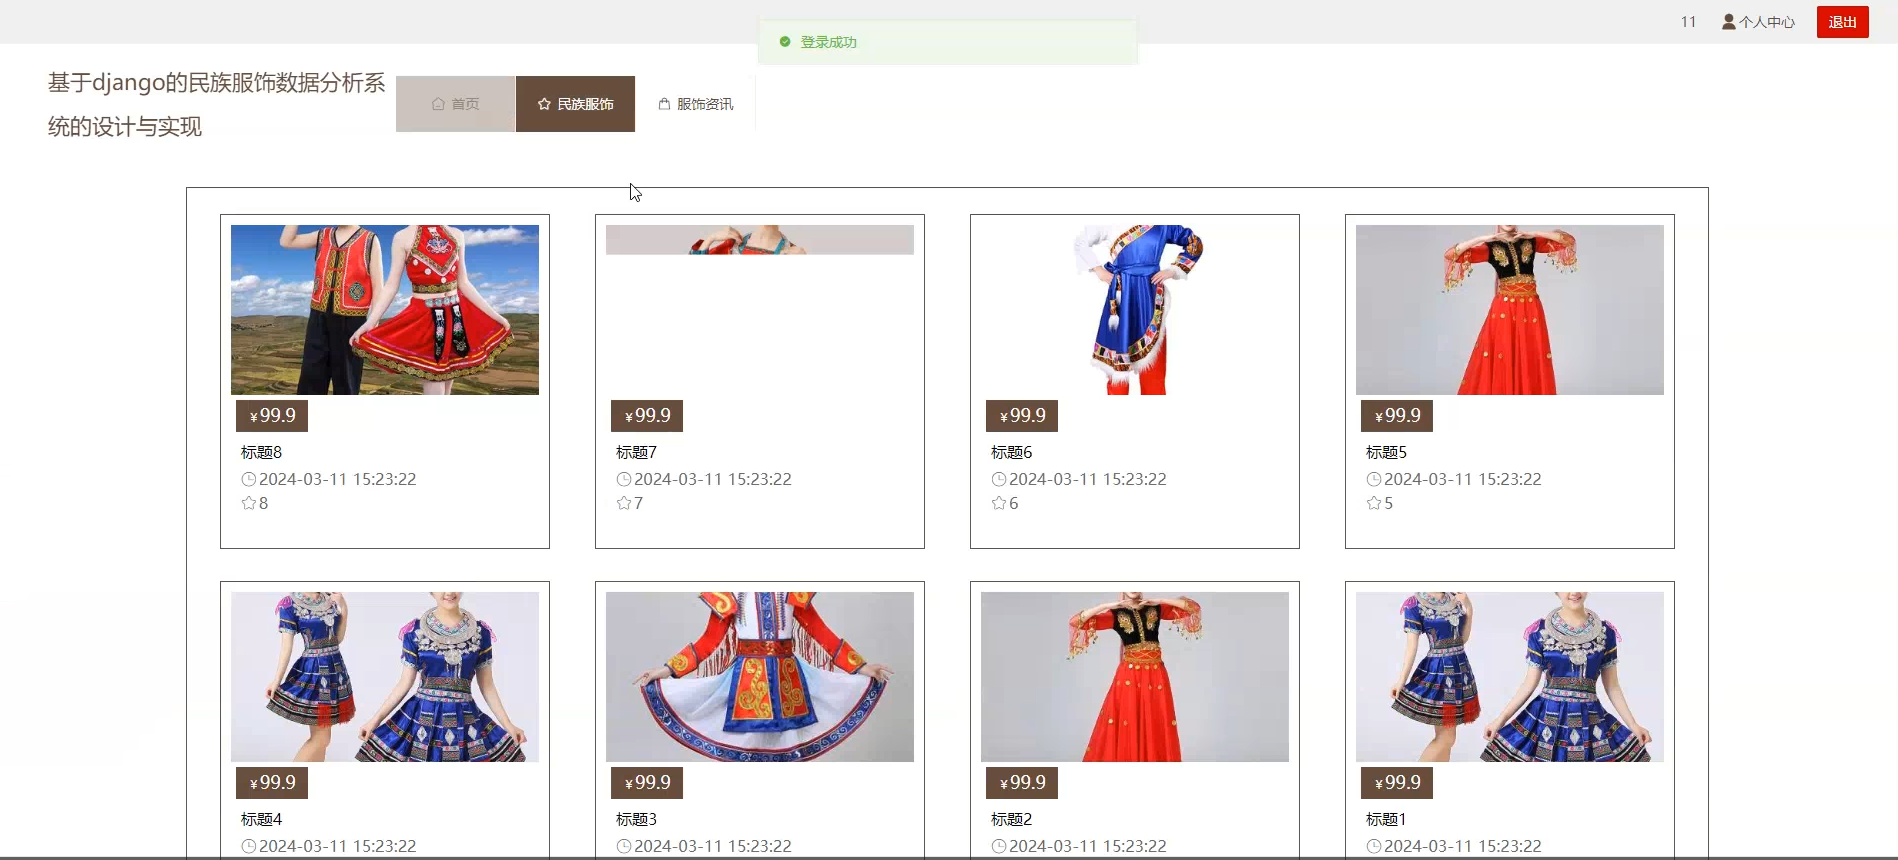Screen dimensions: 1898x860
Task: Click the red 退出 logout button
Action: pyautogui.click(x=1843, y=22)
